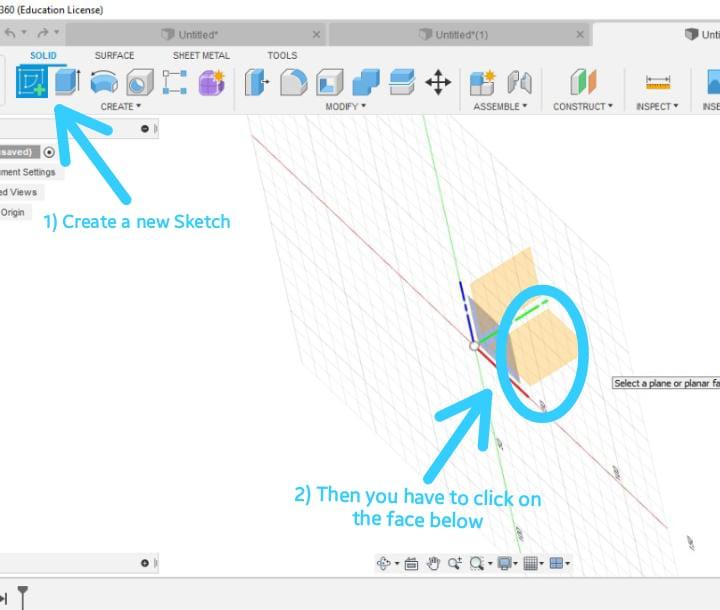Click the timeline step-to-end control
The image size is (720, 610).
tap(4, 599)
